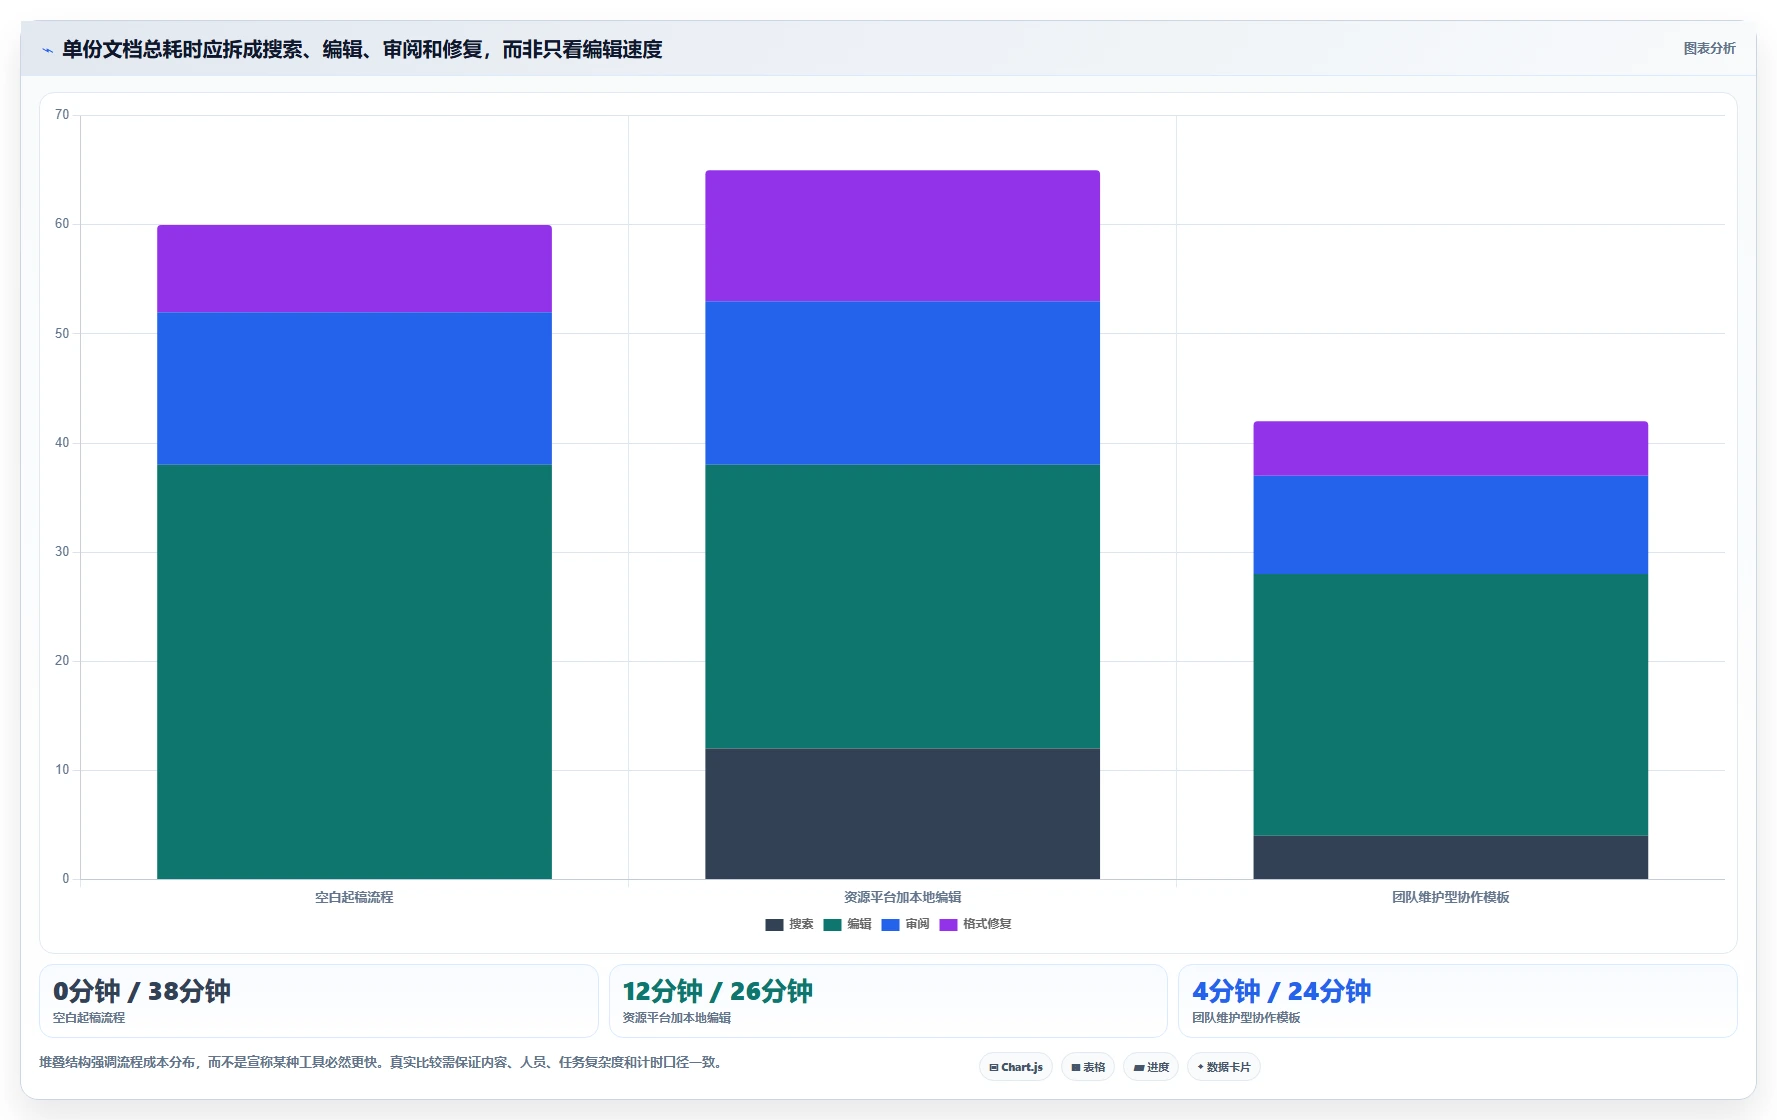Click the y-axis value 70
This screenshot has width=1777, height=1120.
pos(62,115)
